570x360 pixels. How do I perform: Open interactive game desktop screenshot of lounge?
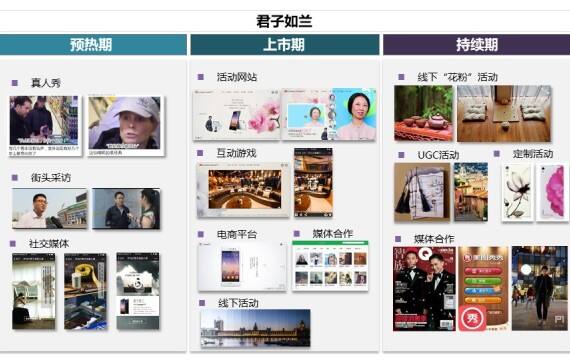[x=243, y=190]
